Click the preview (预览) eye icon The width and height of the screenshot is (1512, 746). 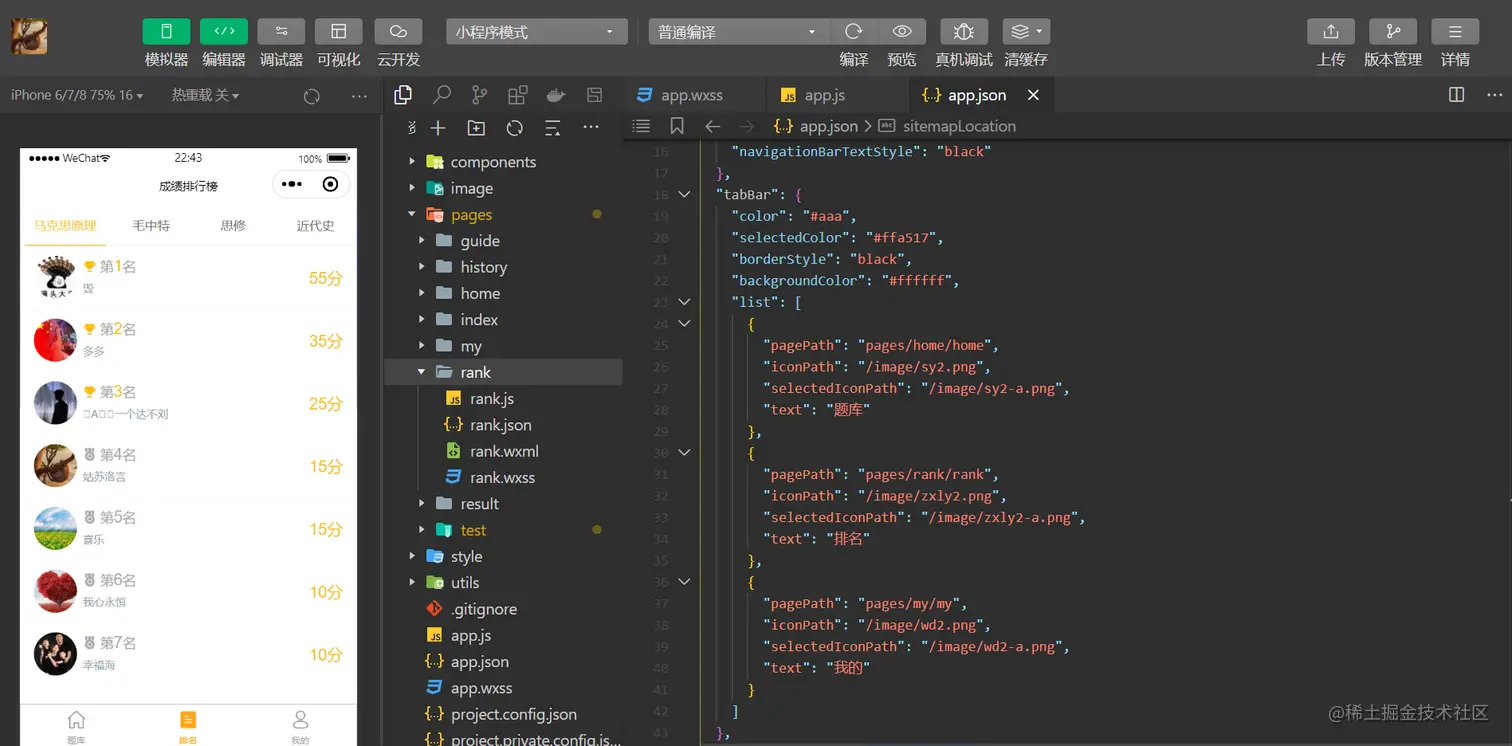click(902, 31)
